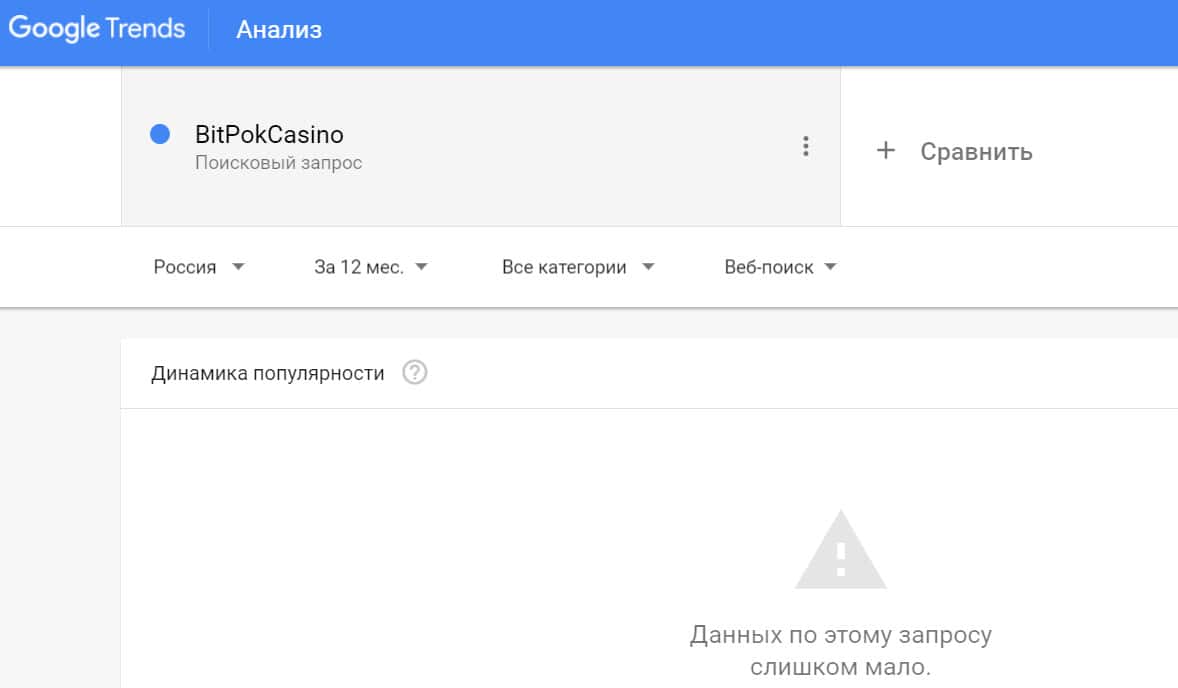The height and width of the screenshot is (688, 1178).
Task: Click the plus icon beside Сравнить
Action: [885, 151]
